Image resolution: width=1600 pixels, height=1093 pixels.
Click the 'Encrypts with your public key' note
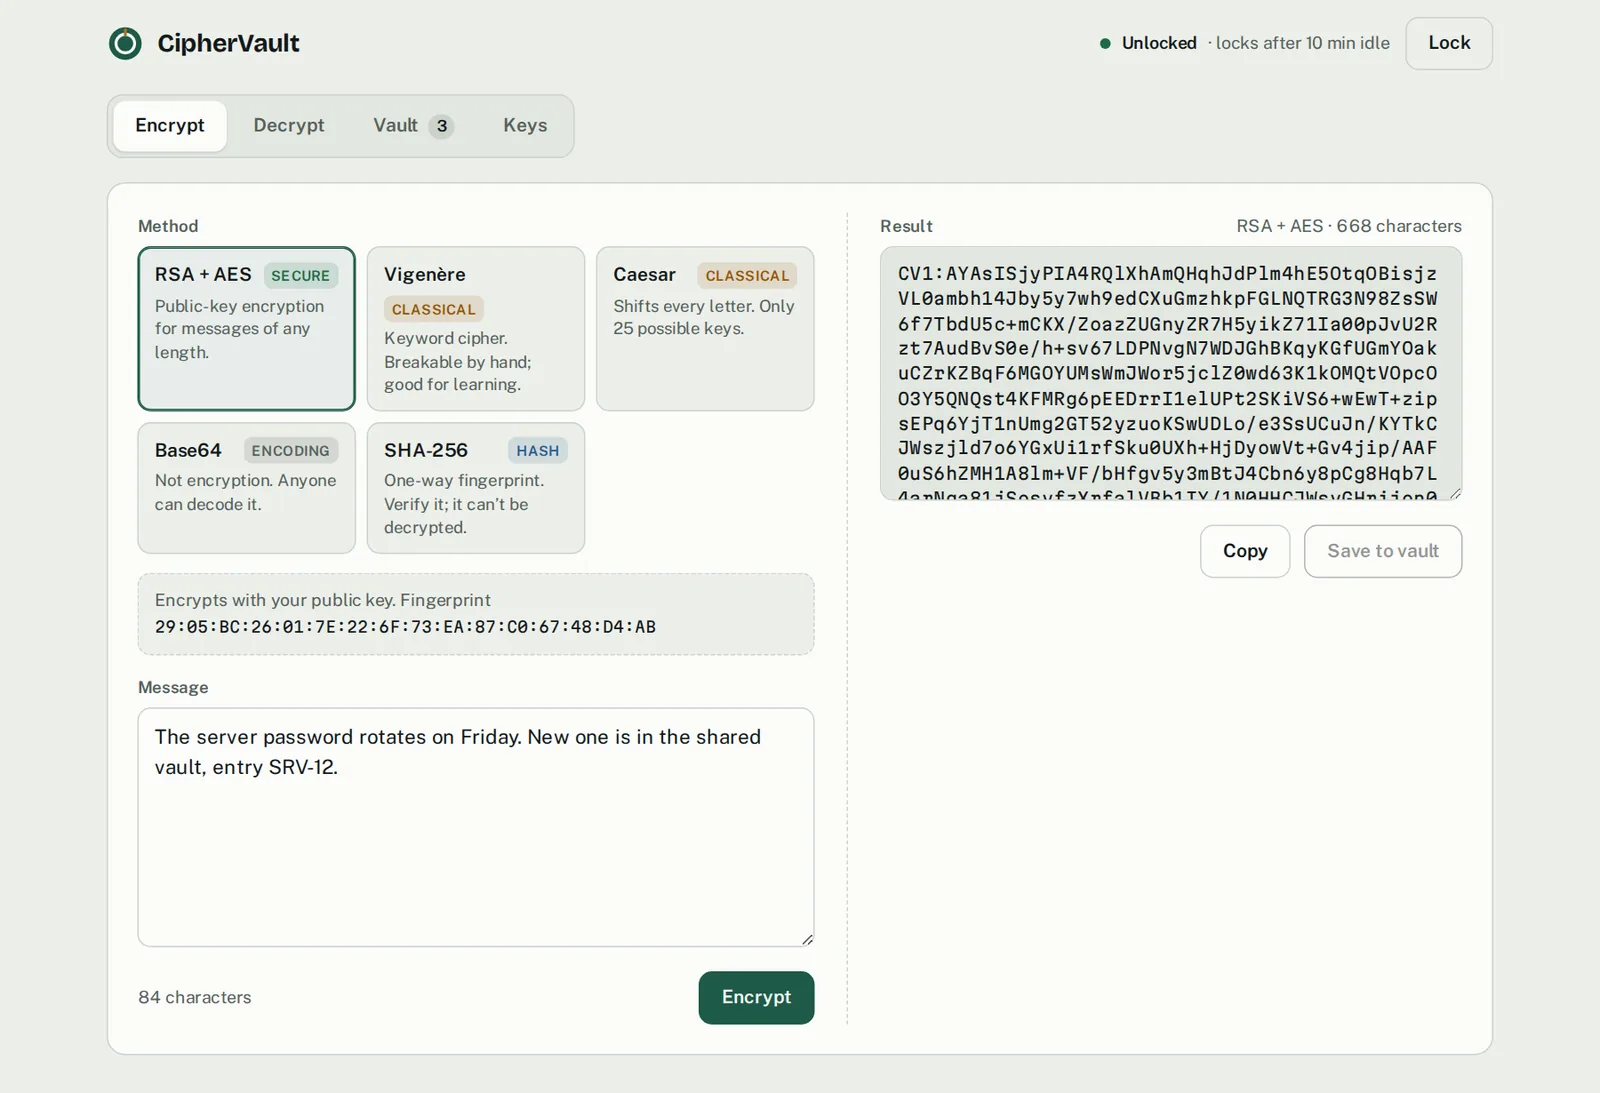click(323, 600)
